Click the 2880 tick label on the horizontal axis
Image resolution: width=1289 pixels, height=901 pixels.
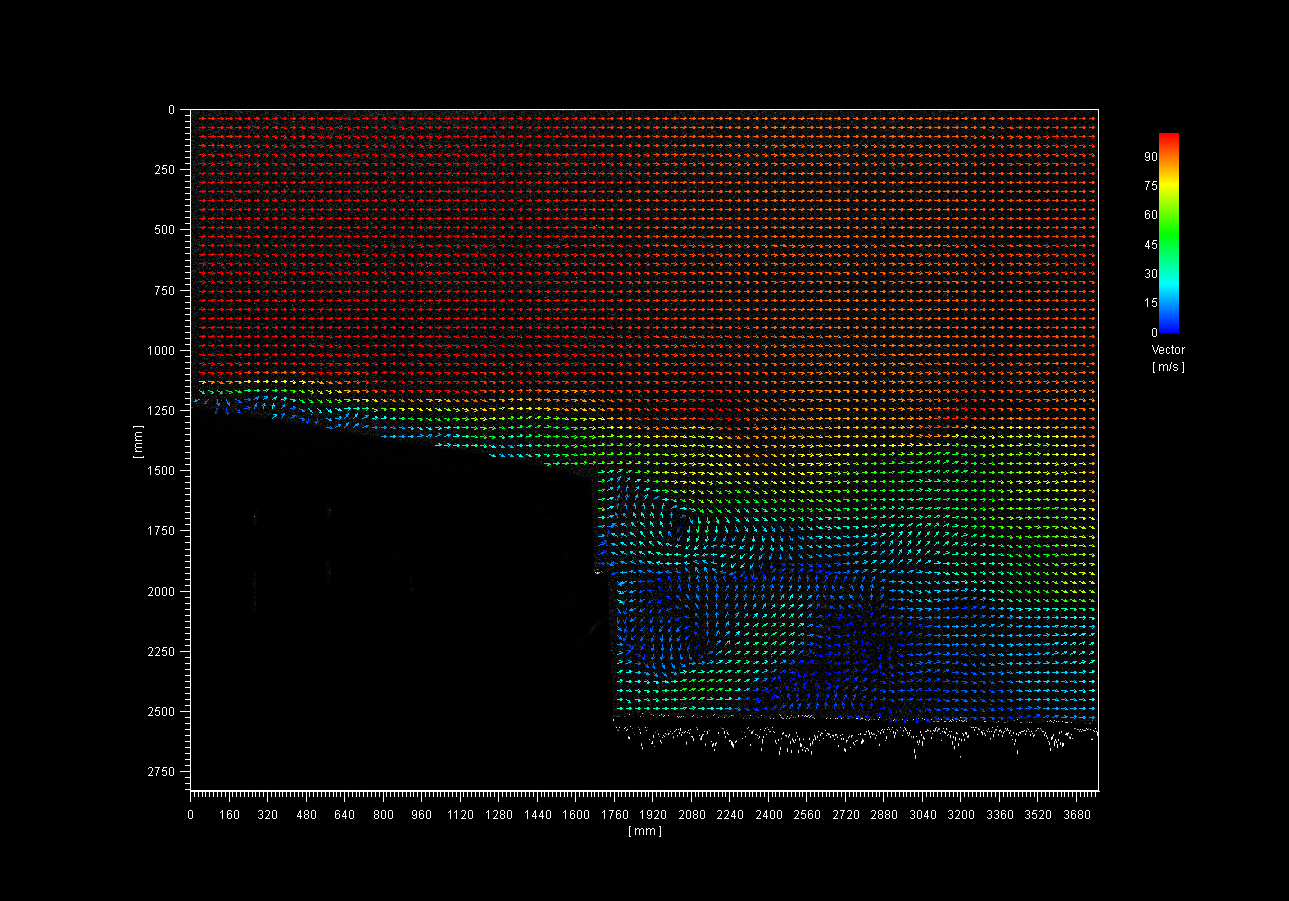883,815
